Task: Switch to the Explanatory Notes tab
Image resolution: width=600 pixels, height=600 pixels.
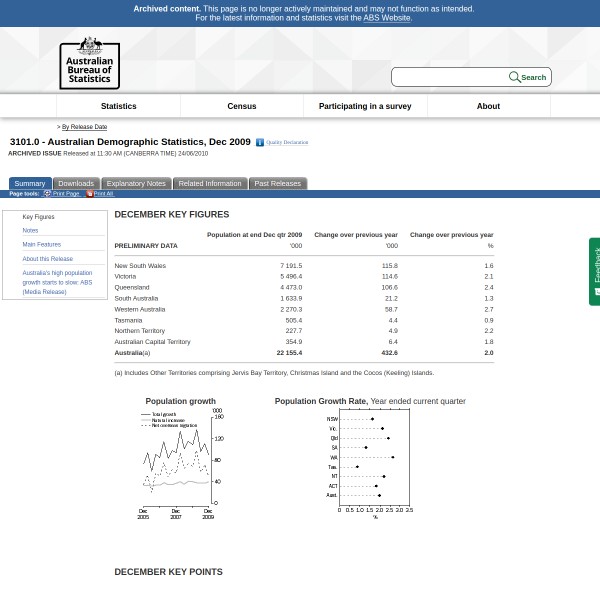Action: tap(136, 184)
